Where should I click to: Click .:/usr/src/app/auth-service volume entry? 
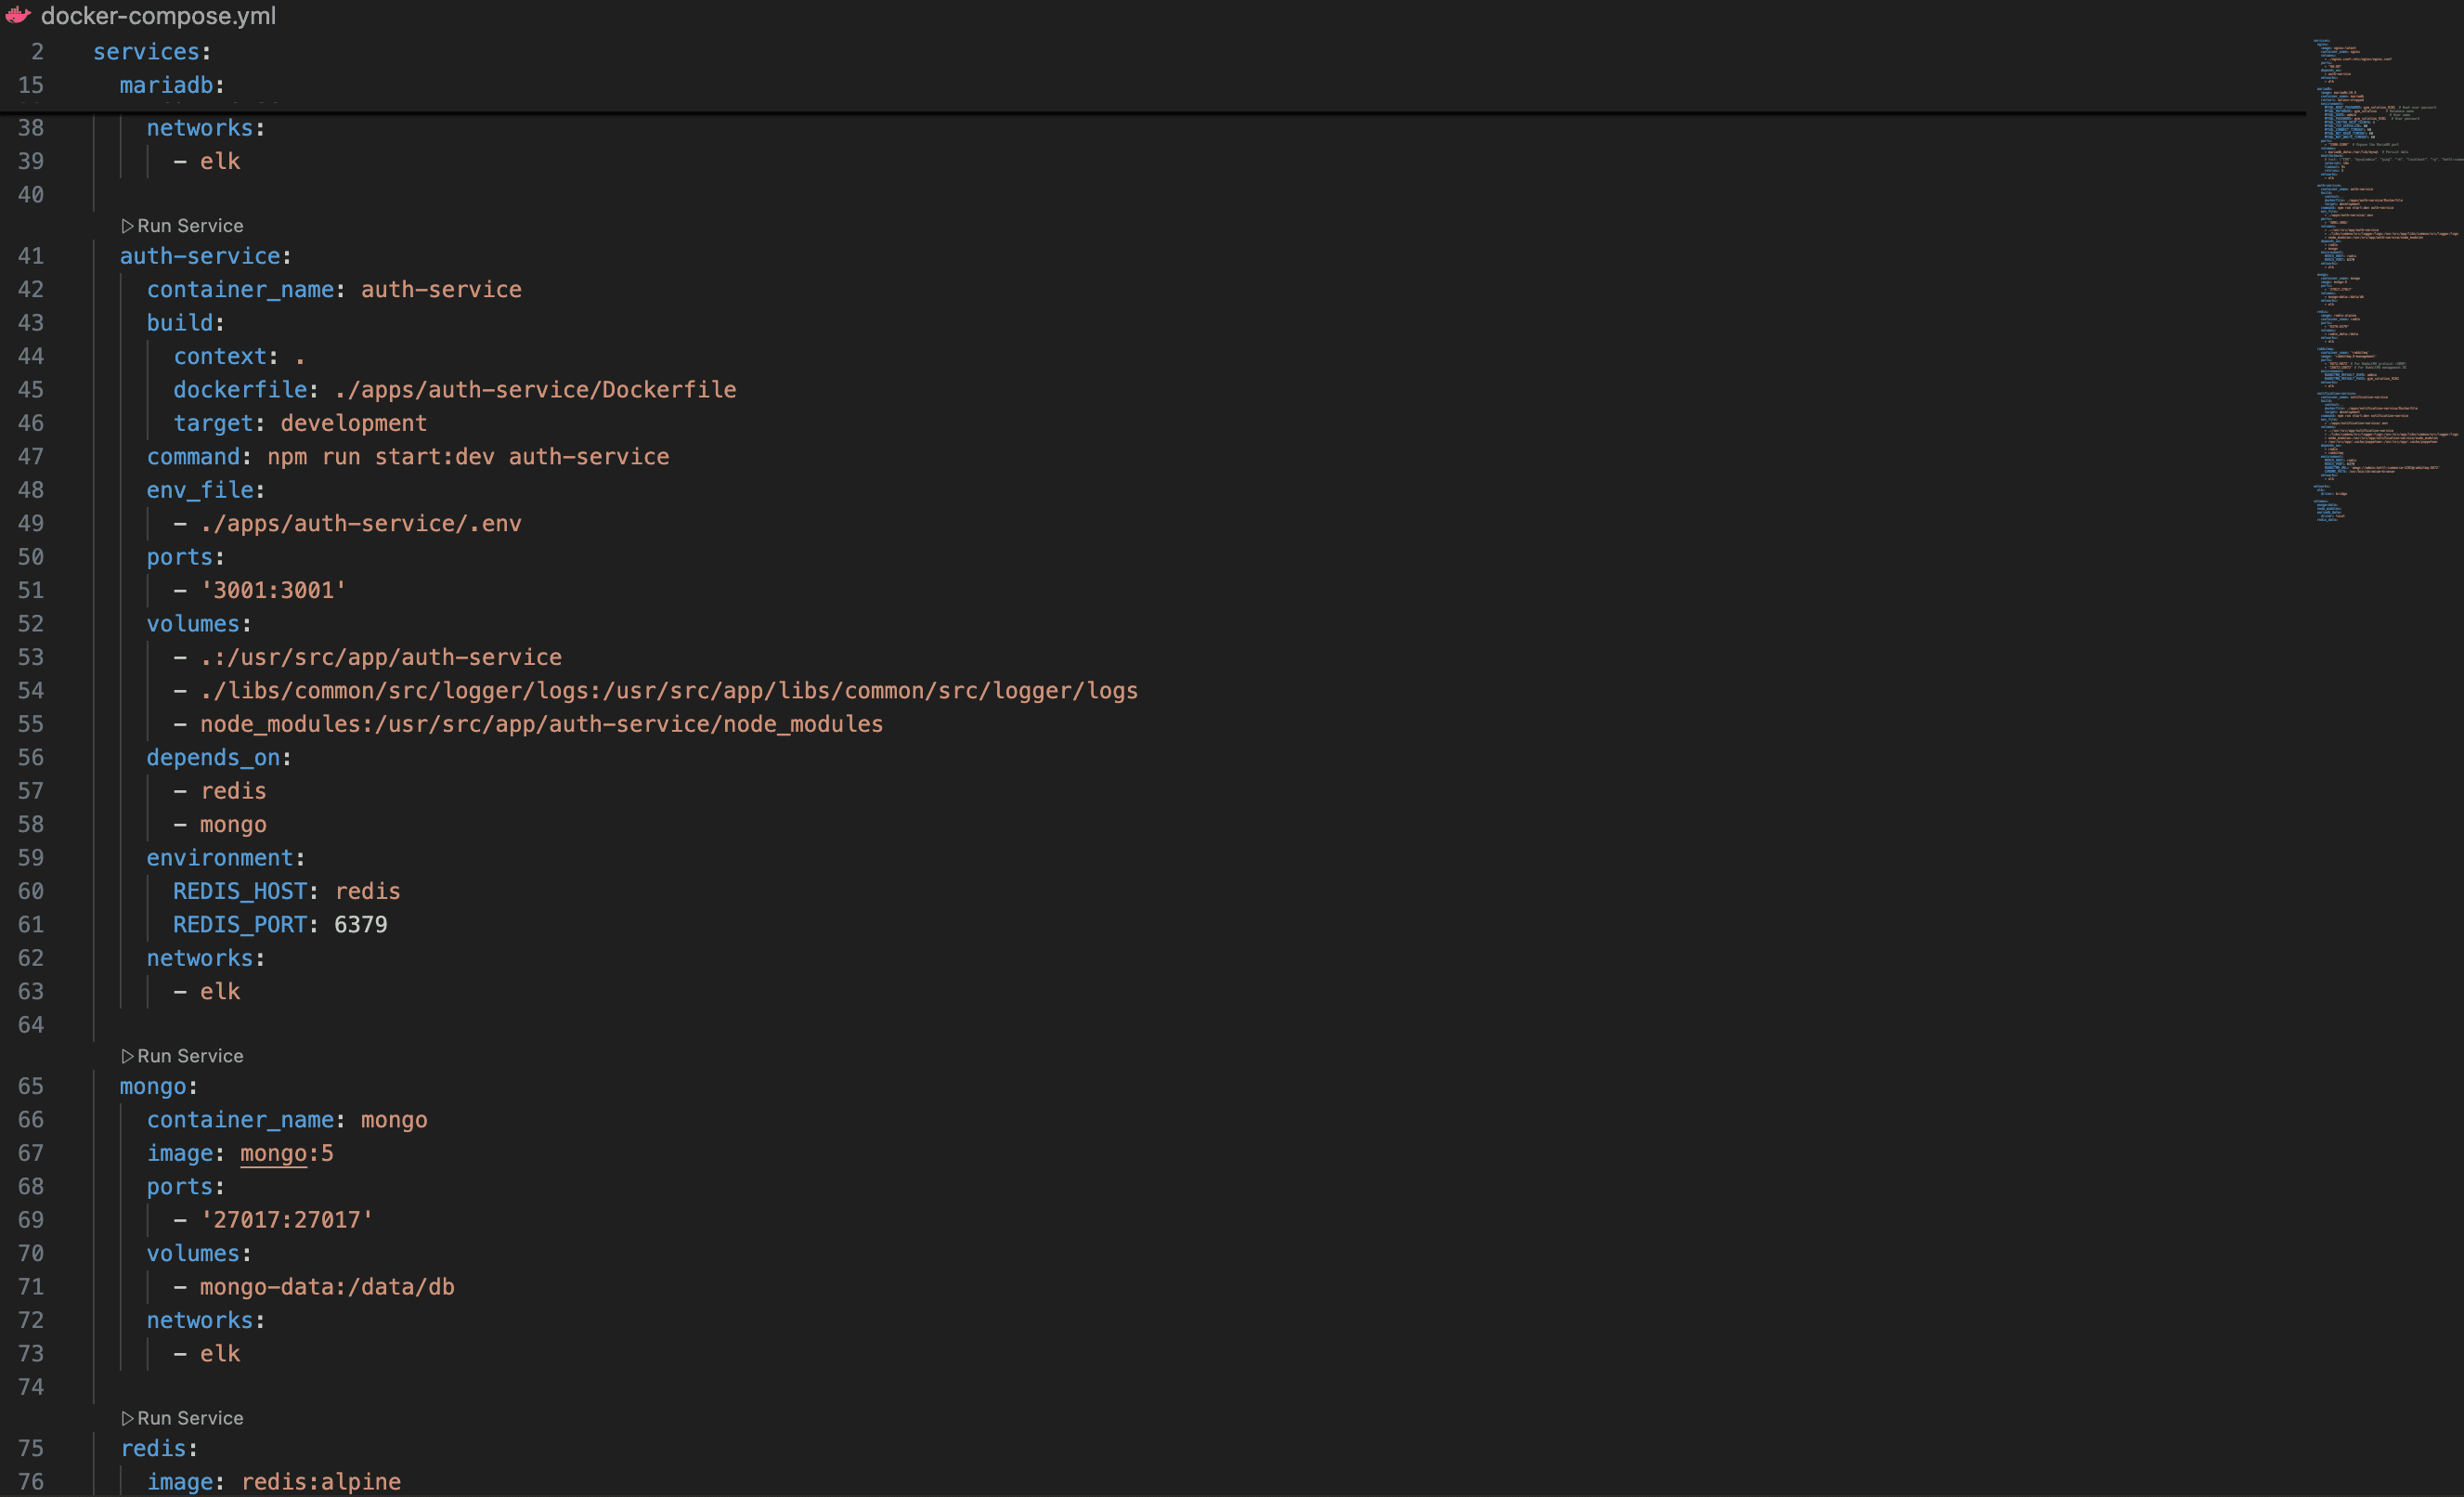tap(381, 657)
